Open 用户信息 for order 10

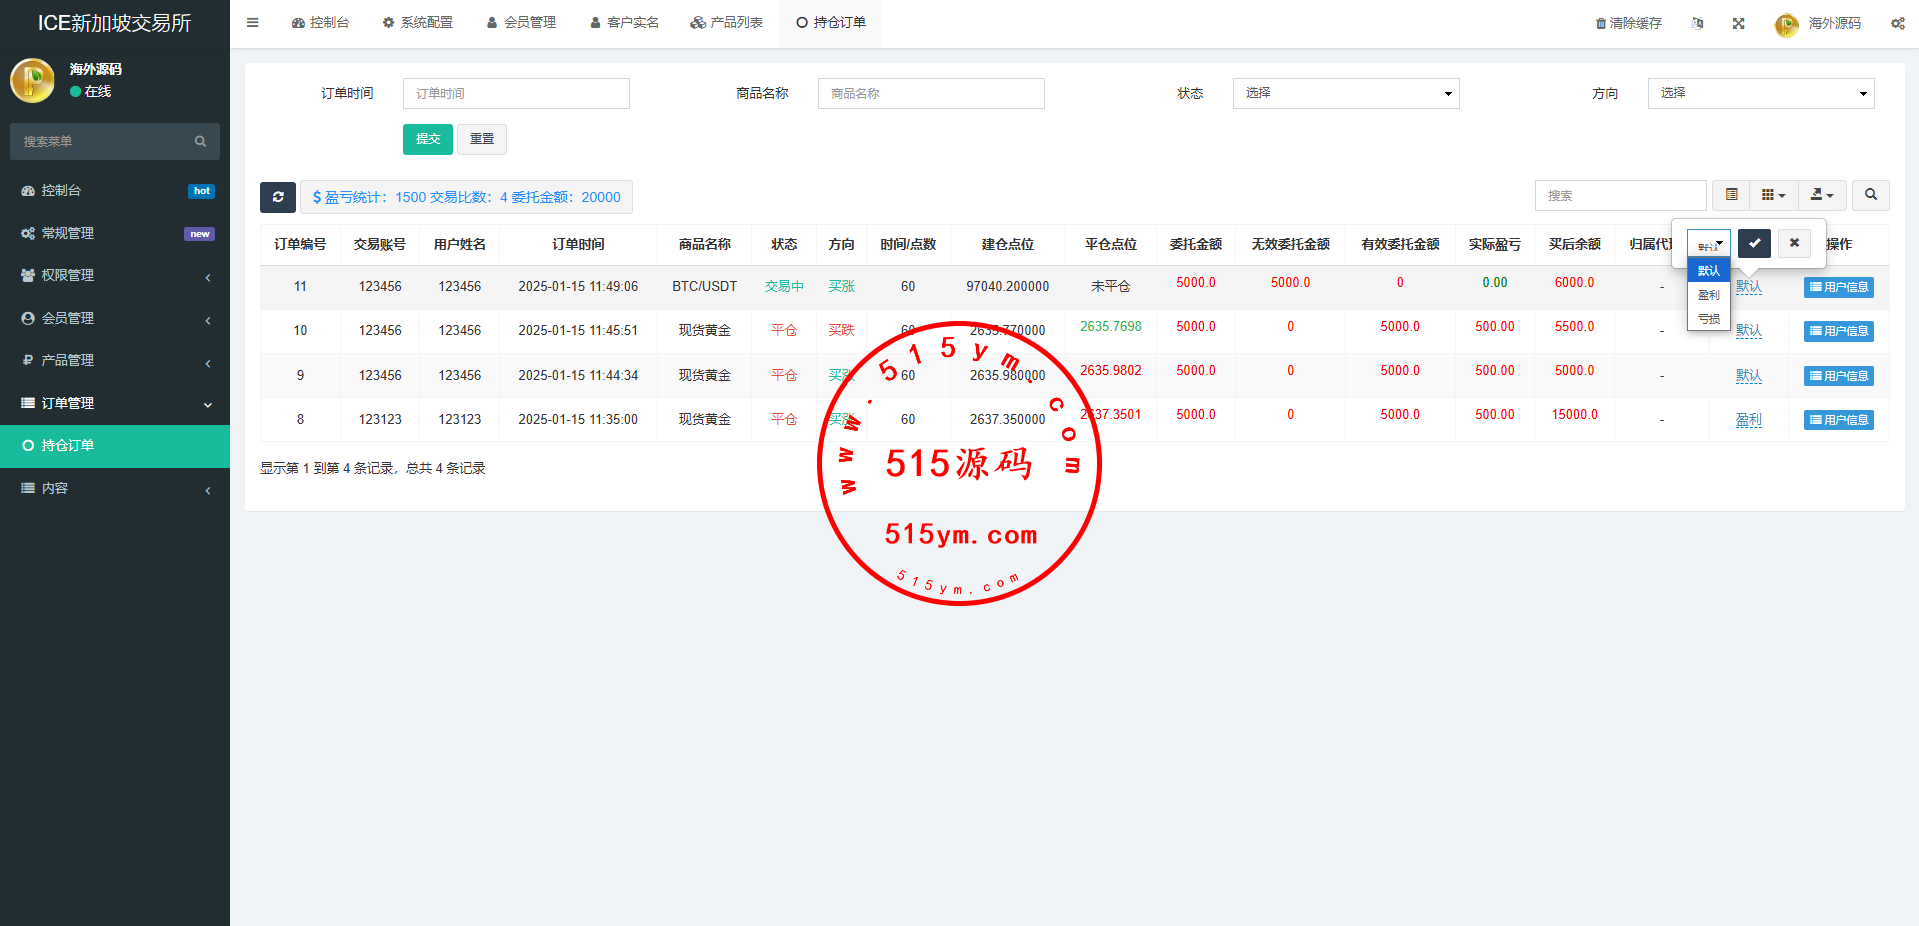coord(1838,331)
